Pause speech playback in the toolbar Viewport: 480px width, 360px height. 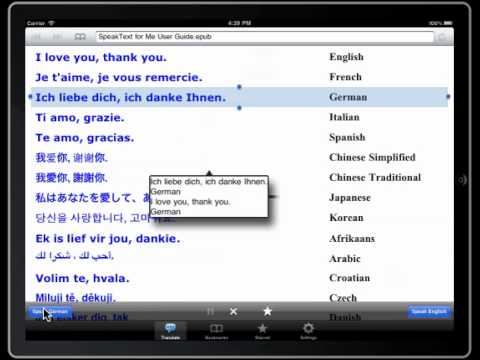click(210, 312)
